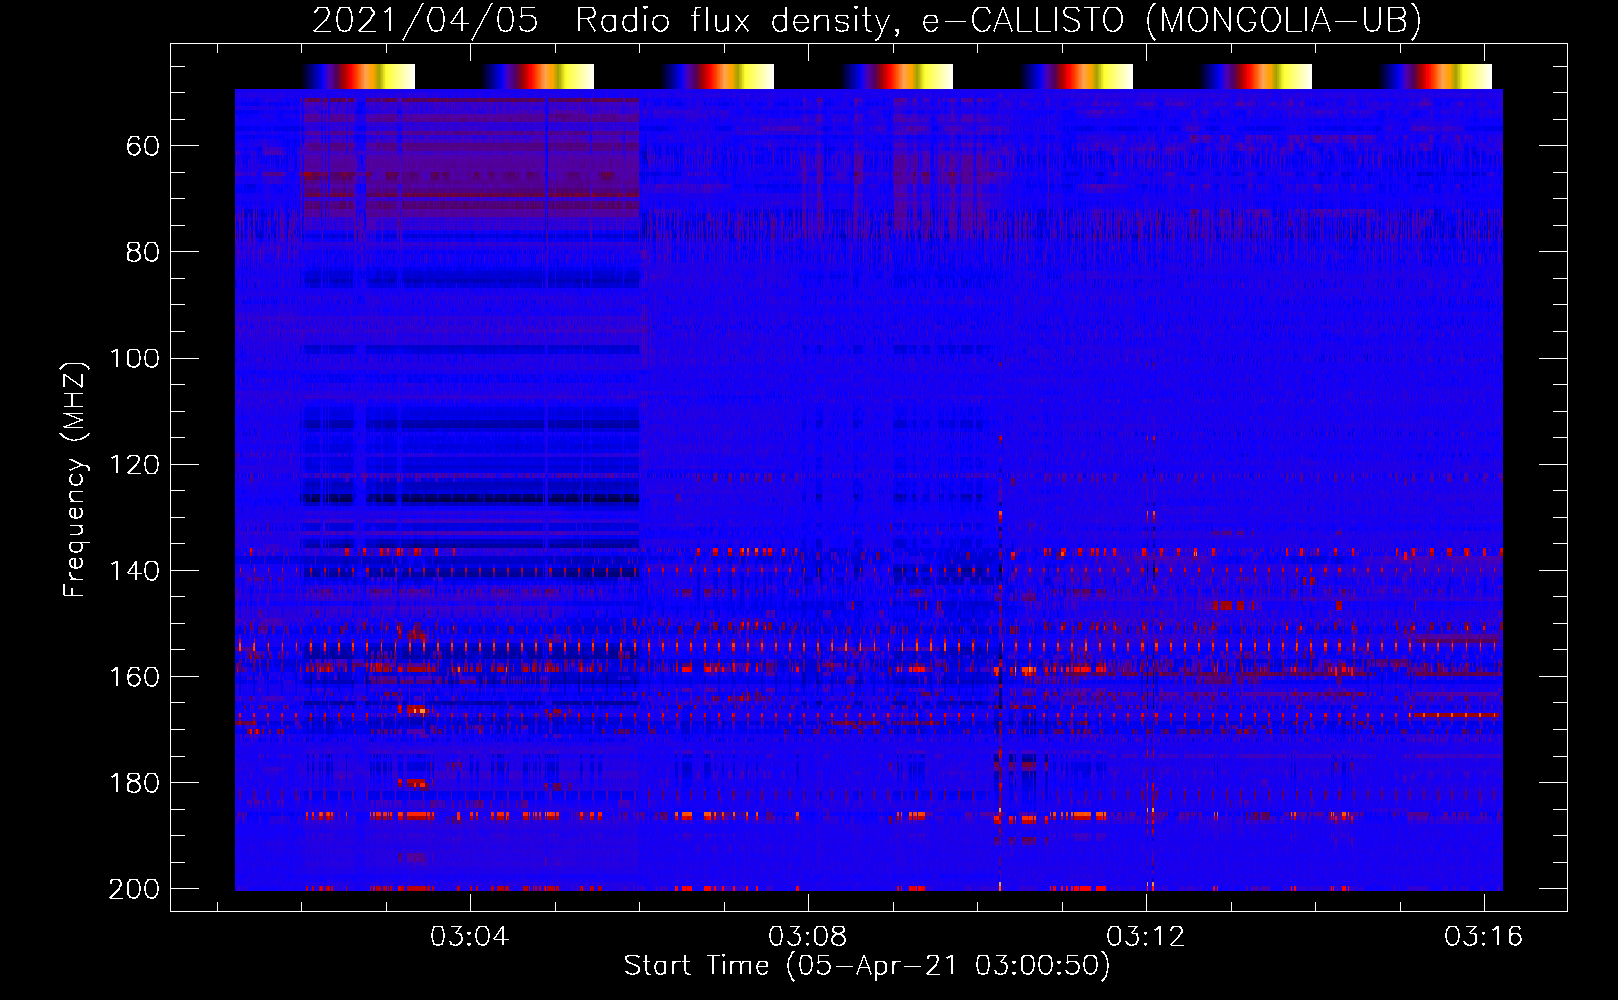
Task: Click the 140 frequency tick label
Action: click(x=134, y=571)
